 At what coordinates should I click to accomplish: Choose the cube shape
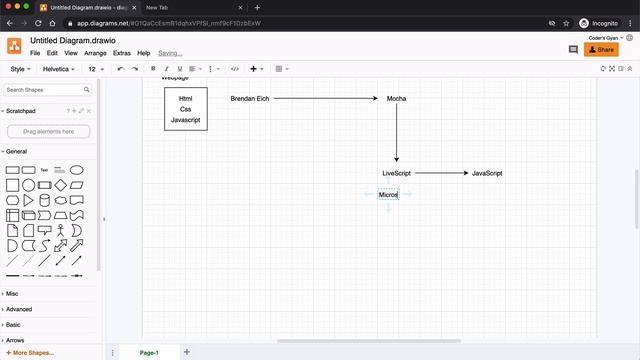pos(28,216)
